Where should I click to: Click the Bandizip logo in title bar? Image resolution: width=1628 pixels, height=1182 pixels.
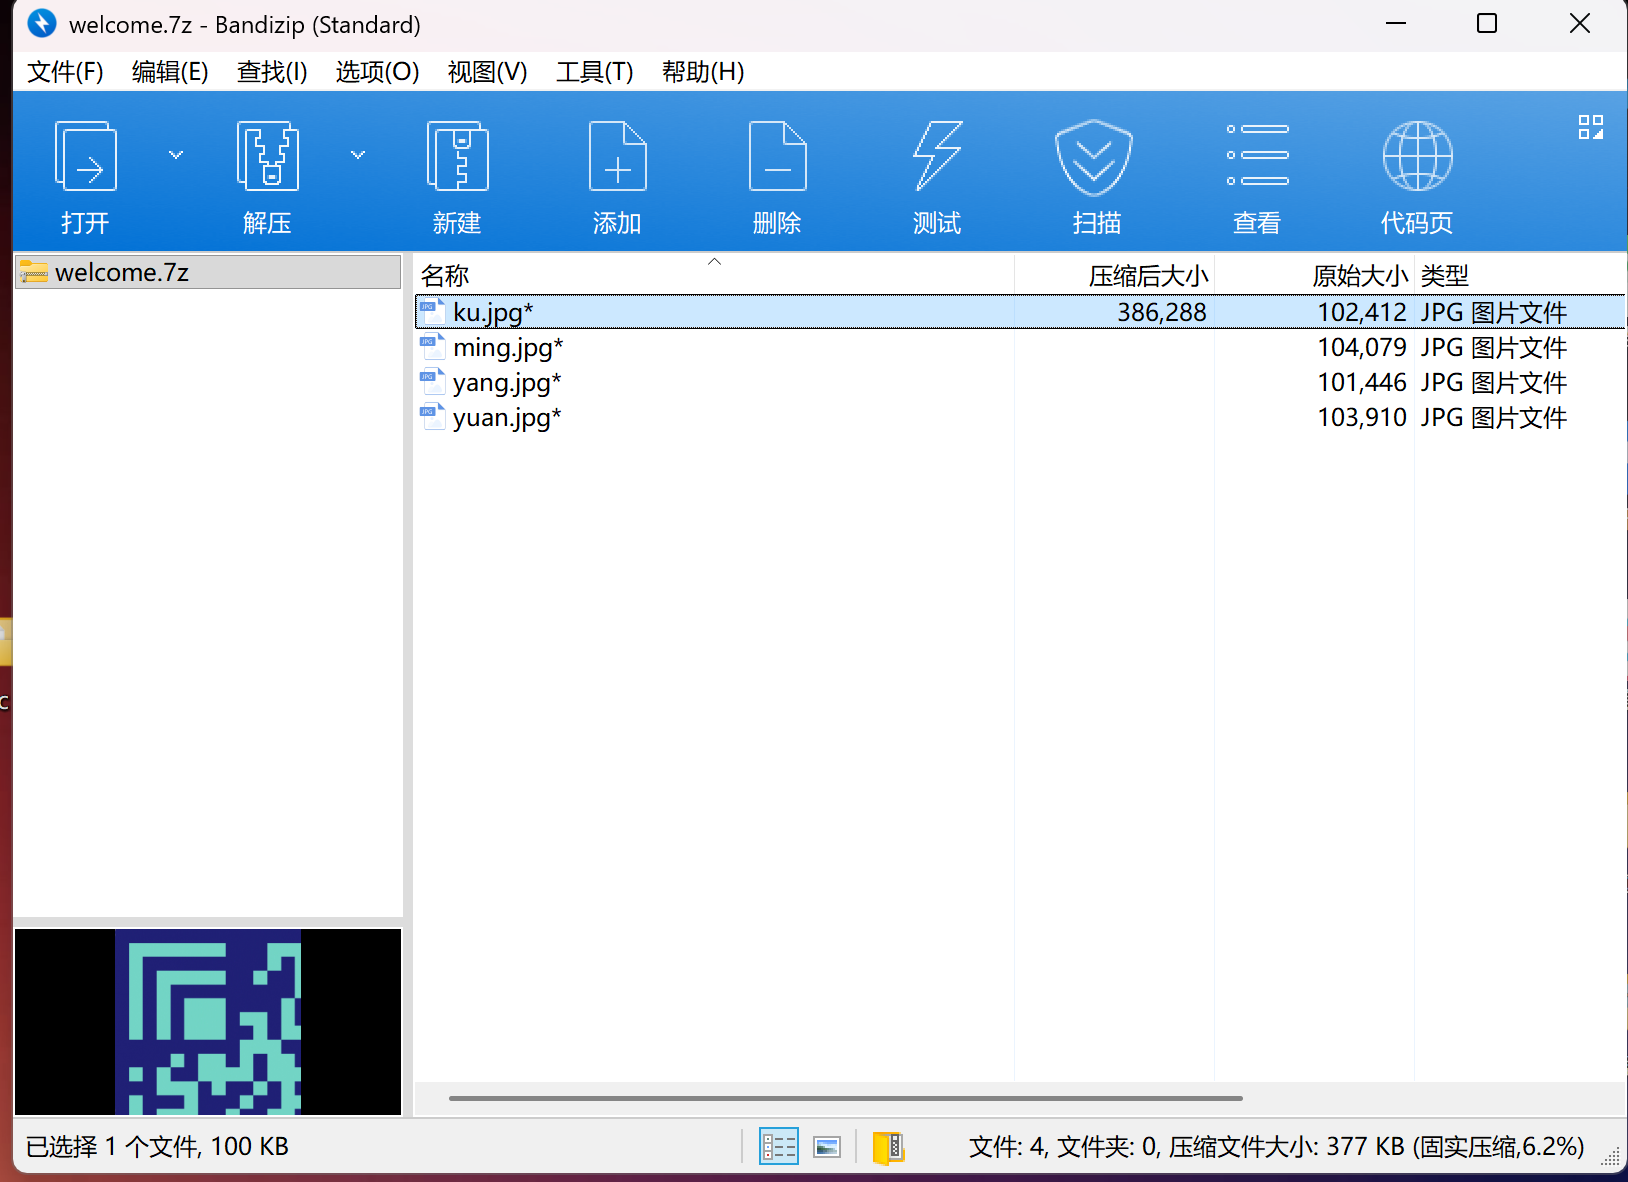point(42,23)
